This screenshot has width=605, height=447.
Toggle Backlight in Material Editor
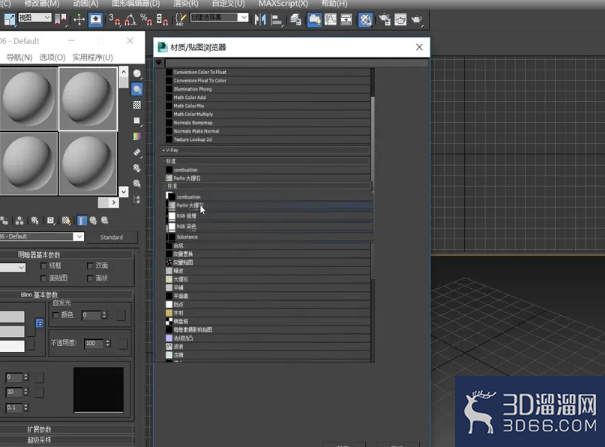(x=137, y=89)
